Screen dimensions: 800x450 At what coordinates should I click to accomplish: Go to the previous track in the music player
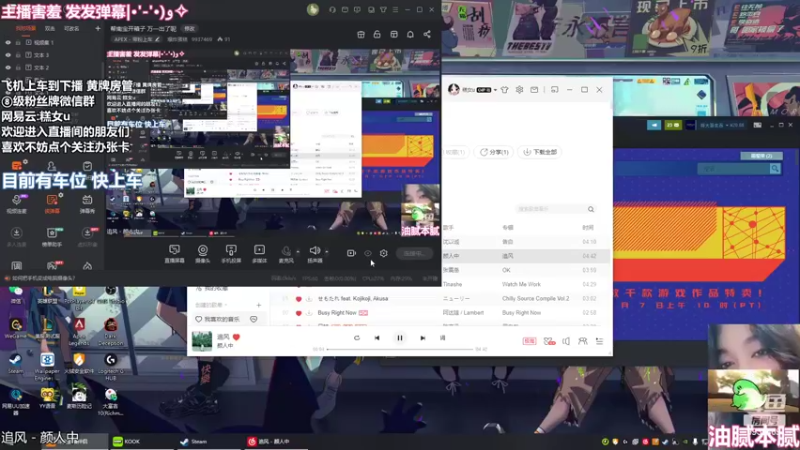click(x=377, y=338)
